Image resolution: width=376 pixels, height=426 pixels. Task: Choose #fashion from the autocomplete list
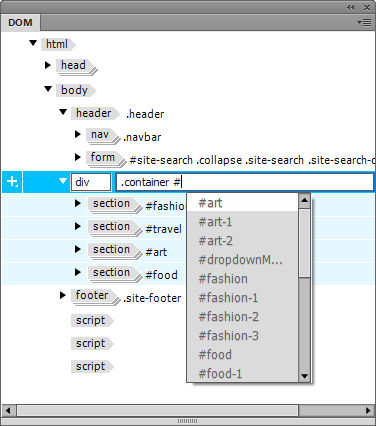click(243, 279)
